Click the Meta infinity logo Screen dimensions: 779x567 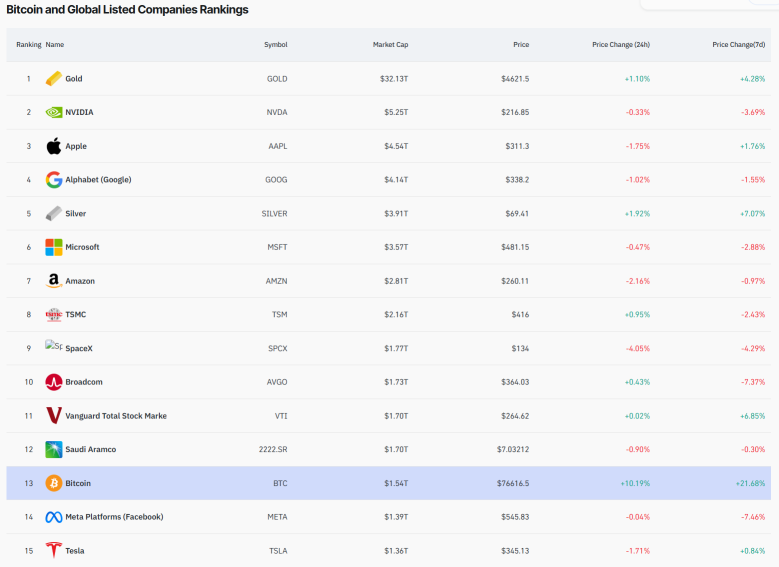[x=54, y=517]
